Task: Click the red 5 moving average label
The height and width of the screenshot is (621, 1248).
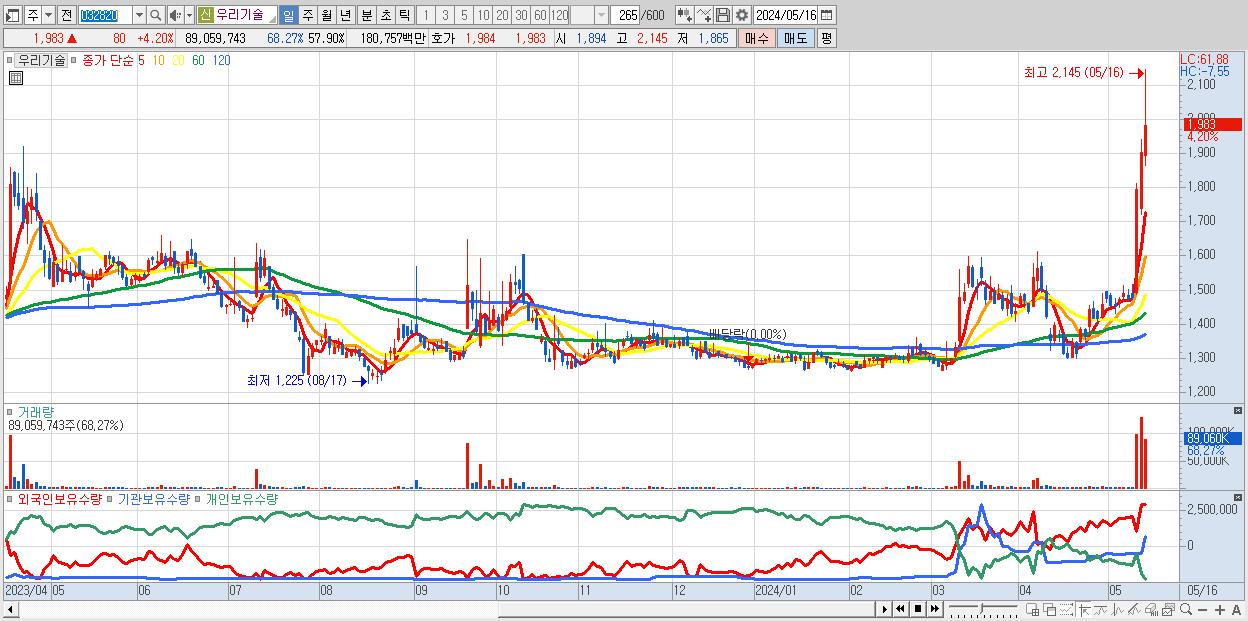Action: click(141, 60)
